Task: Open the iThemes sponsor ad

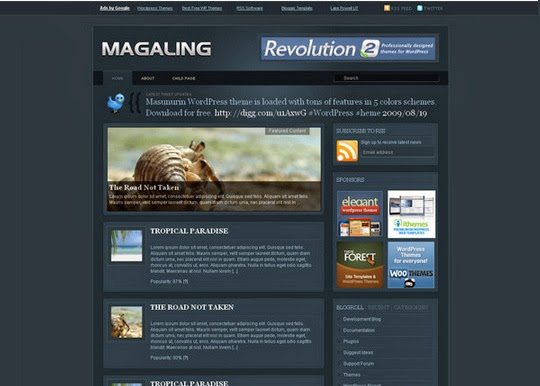Action: tap(412, 214)
